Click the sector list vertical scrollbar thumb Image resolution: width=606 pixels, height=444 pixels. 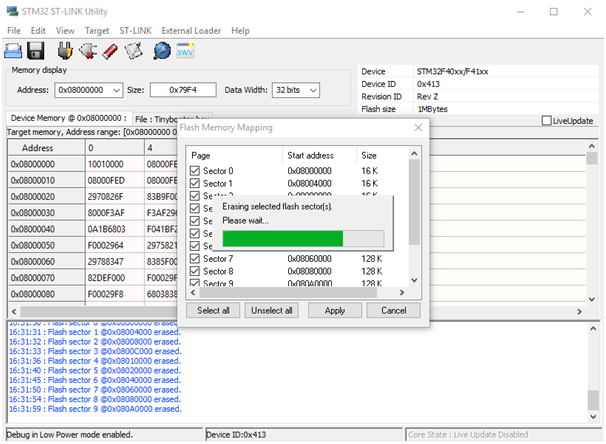[x=414, y=202]
